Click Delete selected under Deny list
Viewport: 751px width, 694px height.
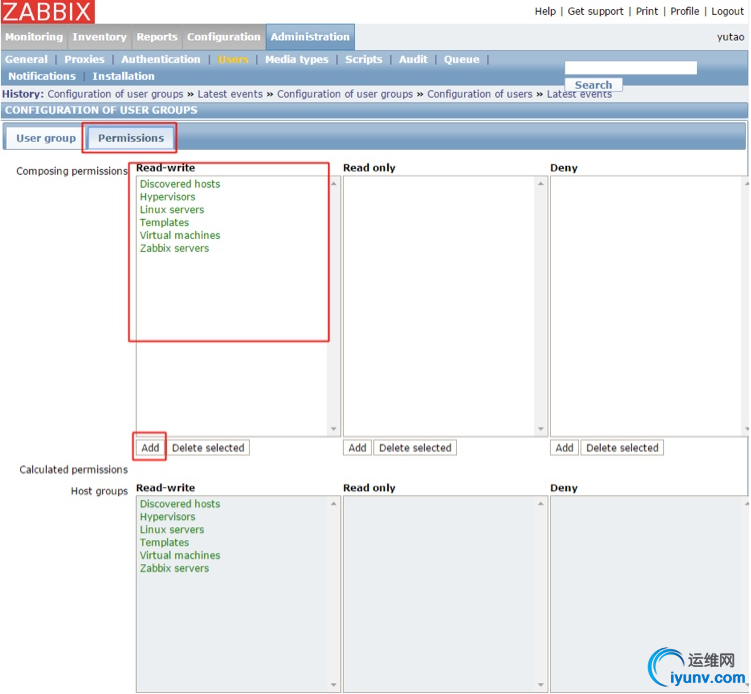coord(622,448)
